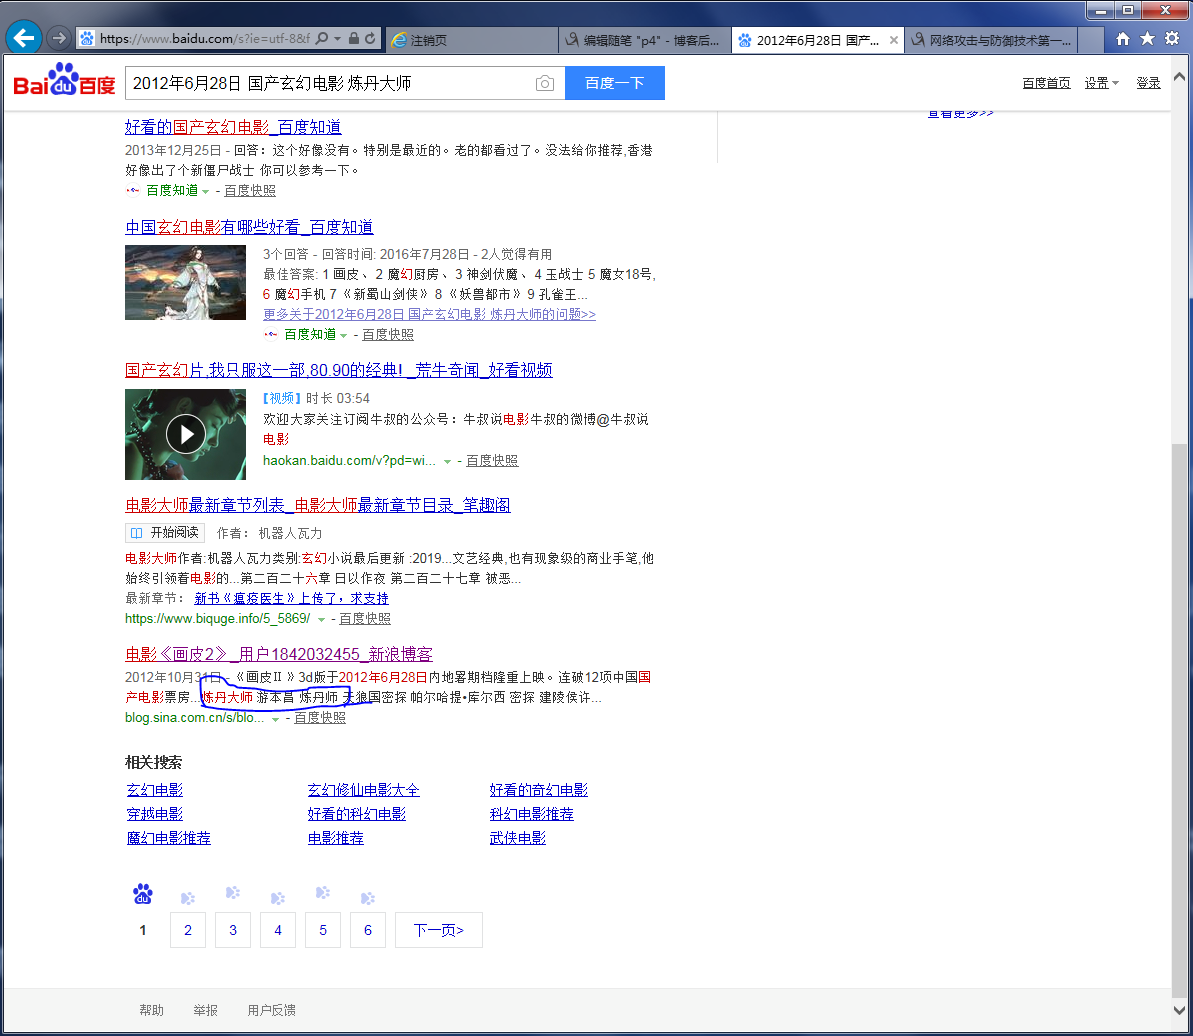
Task: Click related search 玄幻修仙电影大全
Action: click(363, 790)
